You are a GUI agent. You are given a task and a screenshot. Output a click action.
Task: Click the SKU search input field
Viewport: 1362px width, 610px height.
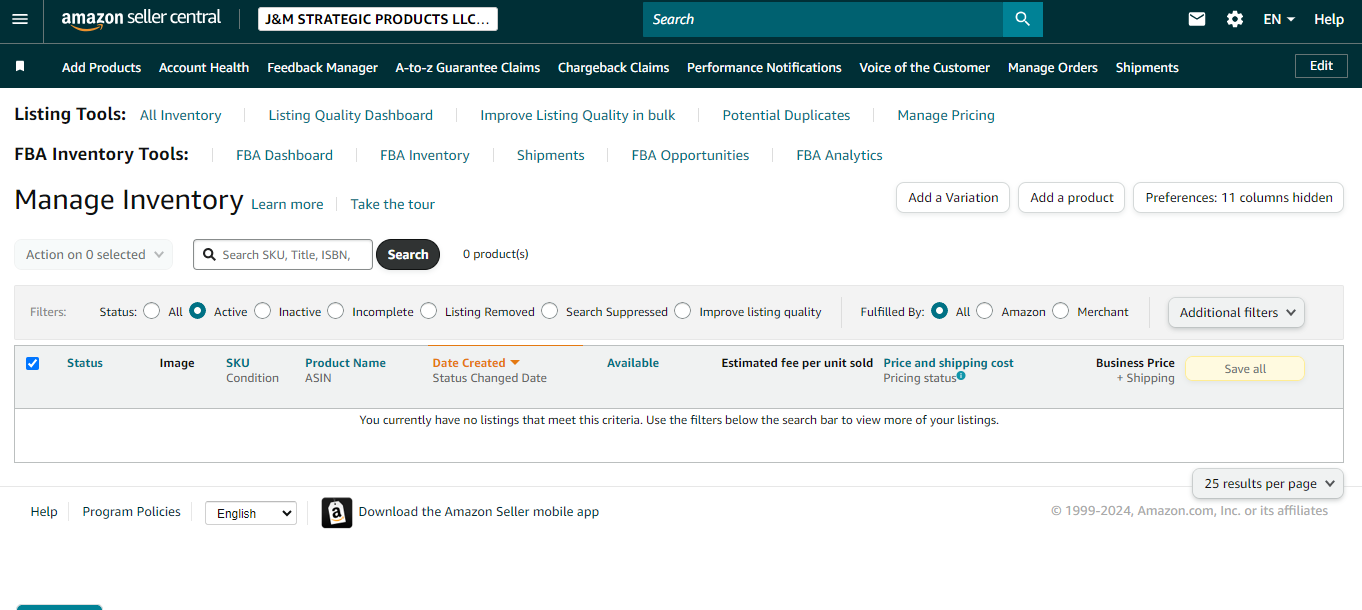[x=283, y=255]
